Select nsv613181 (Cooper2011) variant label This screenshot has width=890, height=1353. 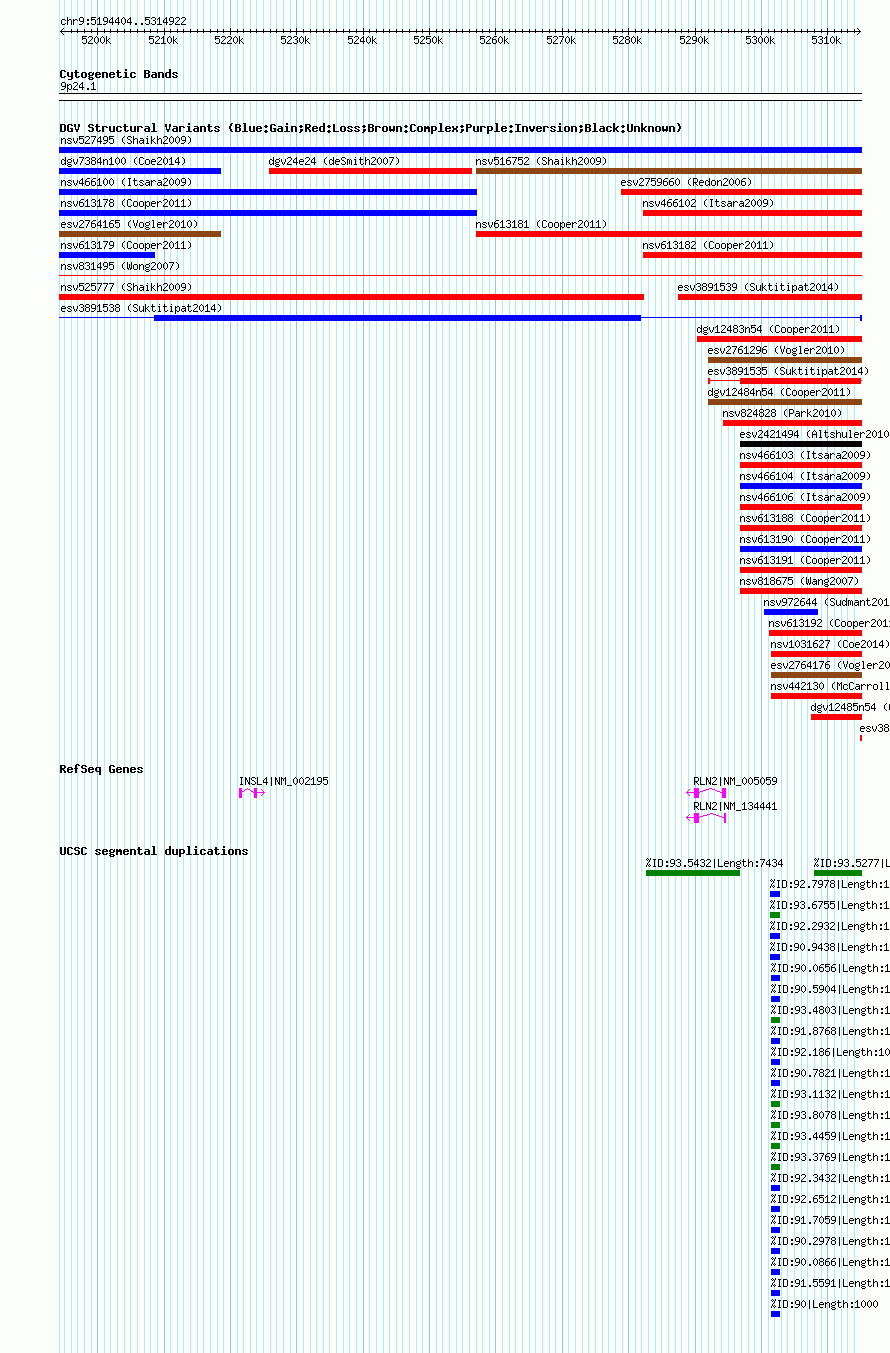(541, 224)
